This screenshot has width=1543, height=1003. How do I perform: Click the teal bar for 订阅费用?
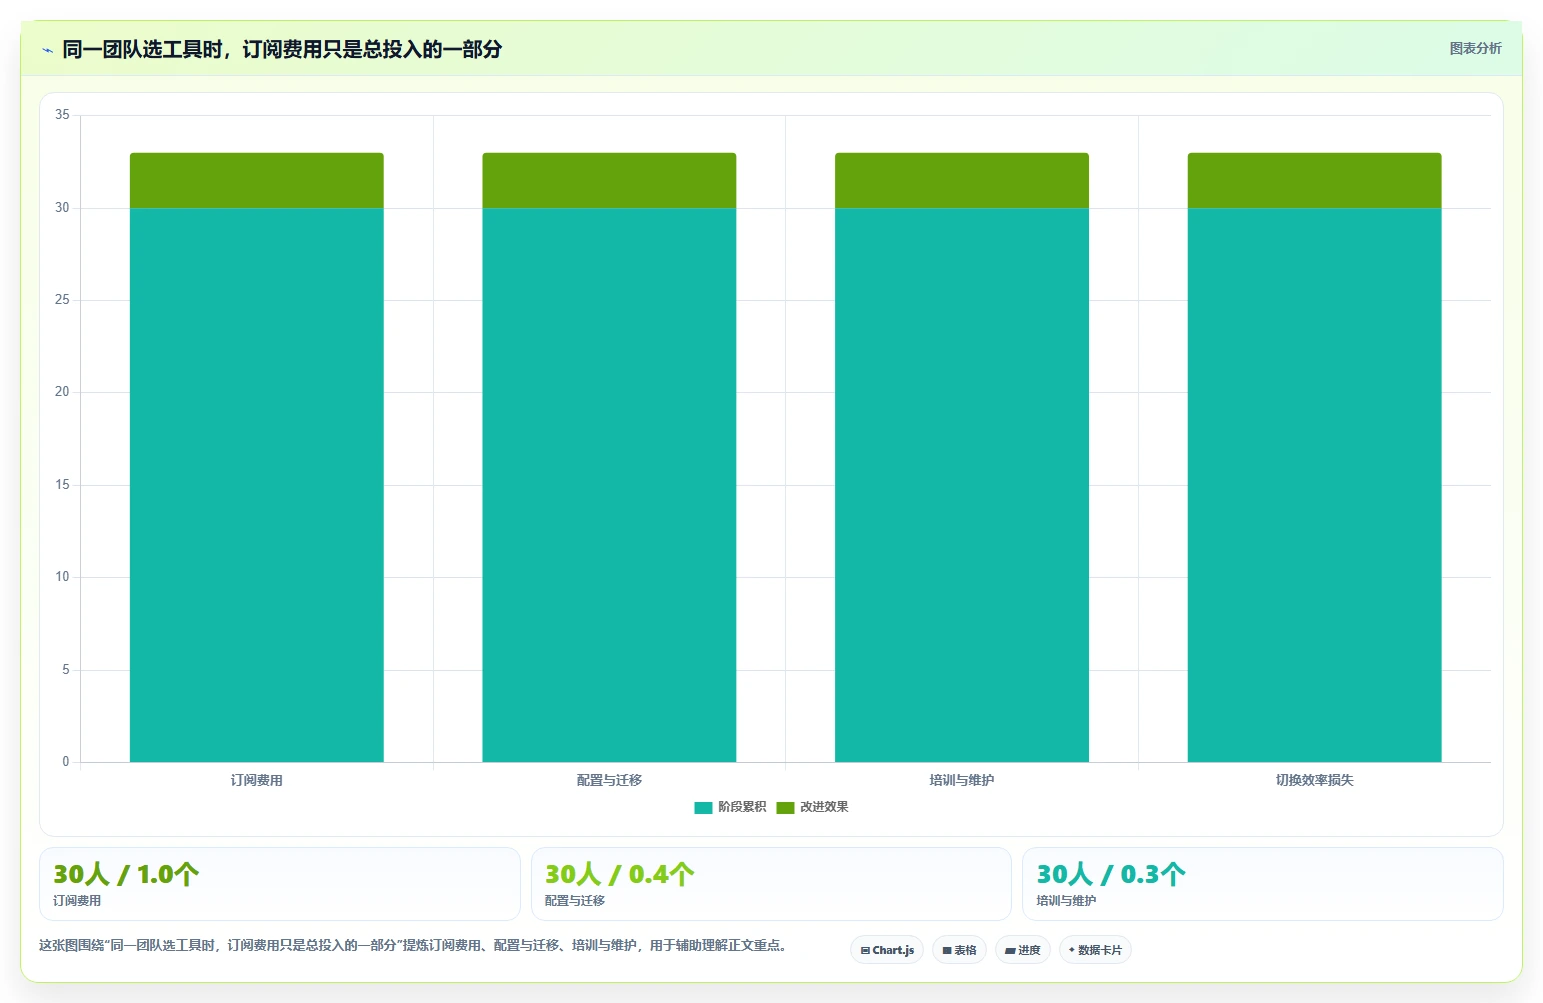click(257, 485)
